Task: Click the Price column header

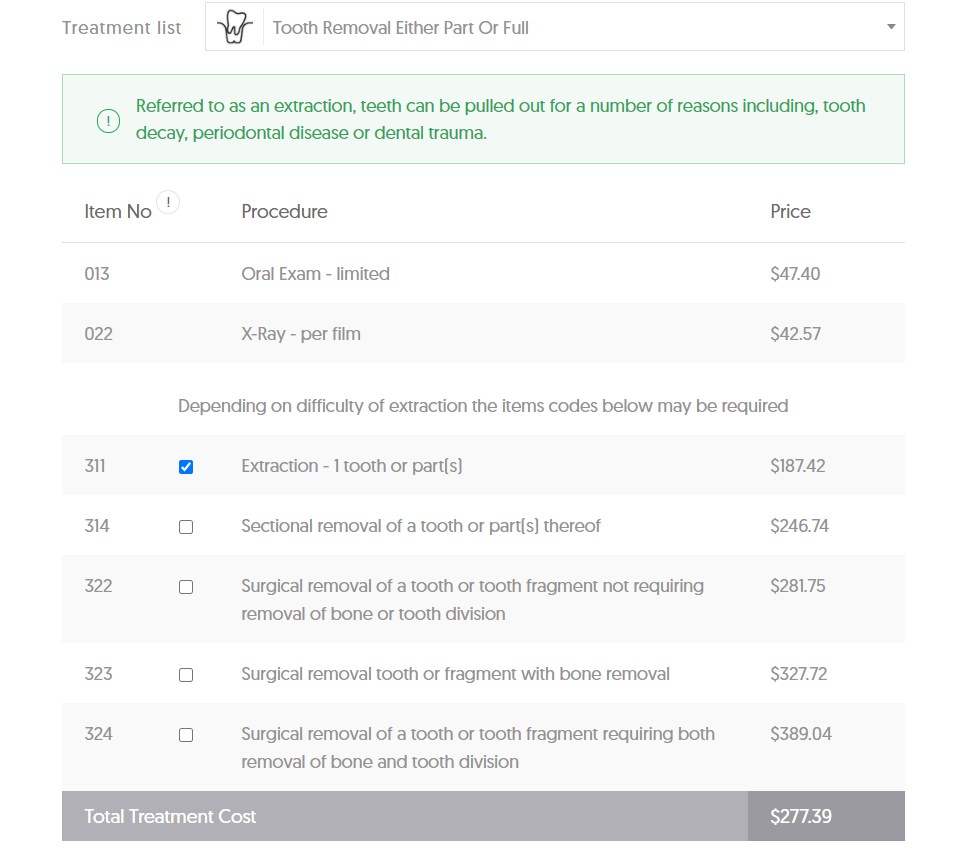Action: 790,211
